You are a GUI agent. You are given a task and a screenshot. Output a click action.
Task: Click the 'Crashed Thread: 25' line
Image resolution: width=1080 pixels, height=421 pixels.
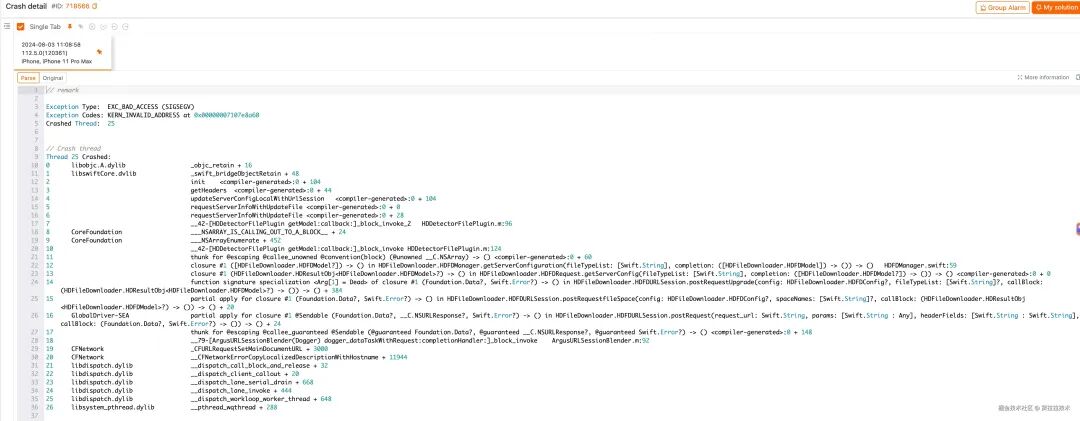(x=81, y=123)
